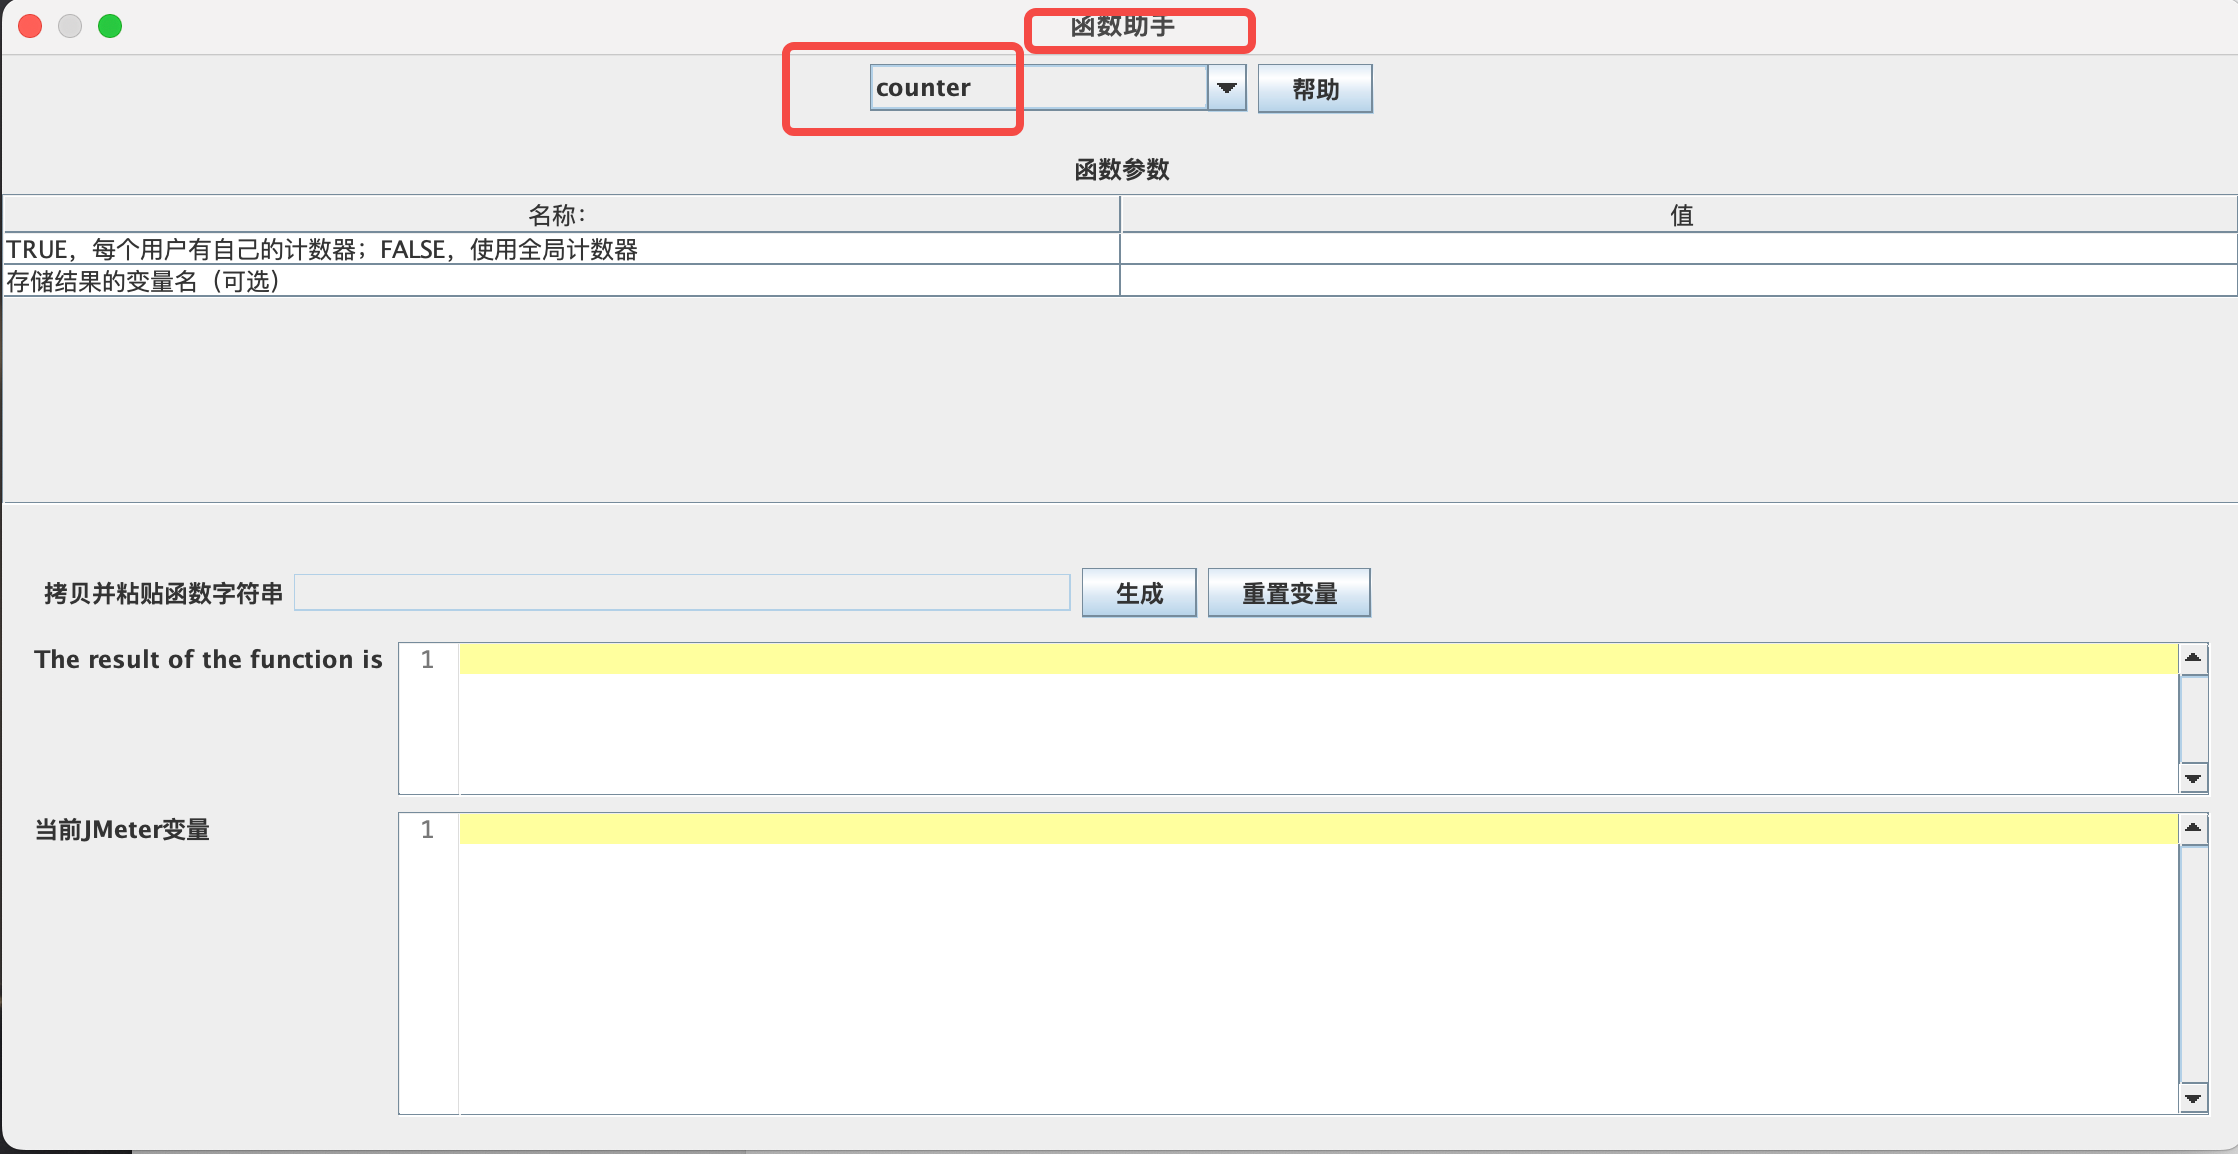The image size is (2238, 1154).
Task: Close the 函数助手 window with red button
Action: click(x=30, y=26)
